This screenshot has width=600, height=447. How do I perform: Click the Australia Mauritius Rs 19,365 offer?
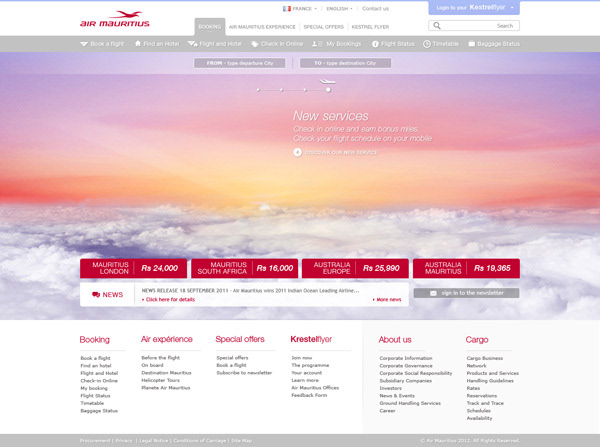pyautogui.click(x=466, y=268)
